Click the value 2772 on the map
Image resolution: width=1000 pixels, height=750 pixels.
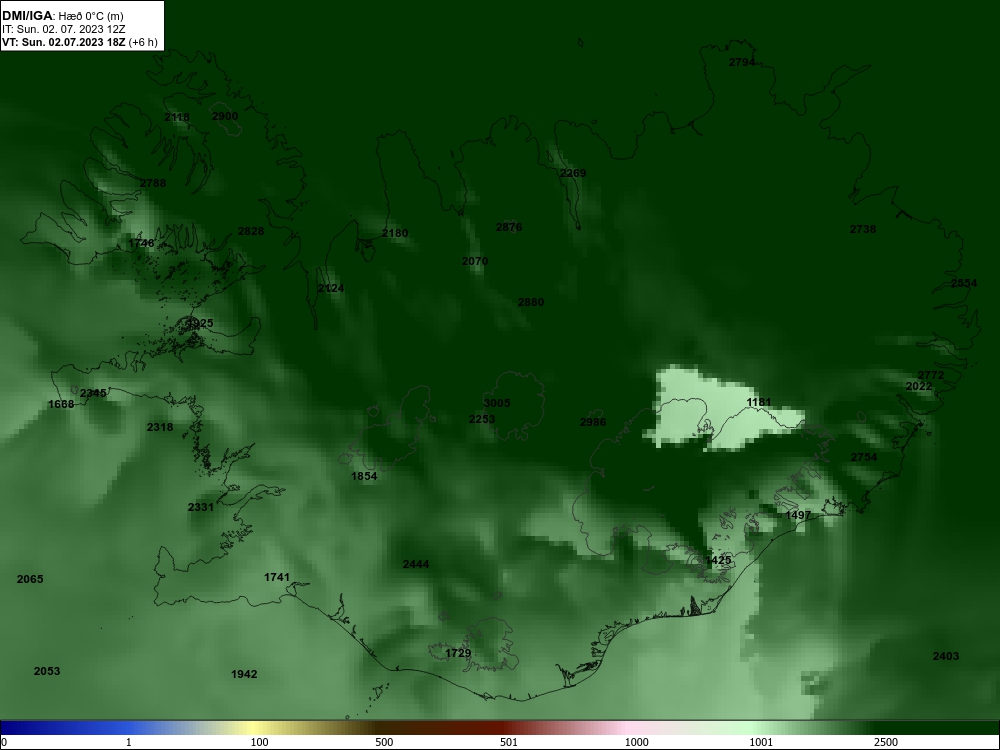930,375
